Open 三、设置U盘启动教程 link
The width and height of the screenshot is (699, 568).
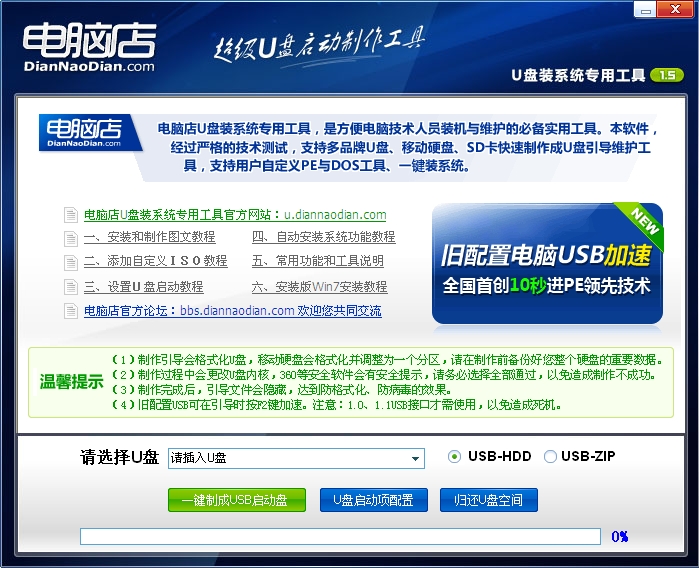[144, 287]
